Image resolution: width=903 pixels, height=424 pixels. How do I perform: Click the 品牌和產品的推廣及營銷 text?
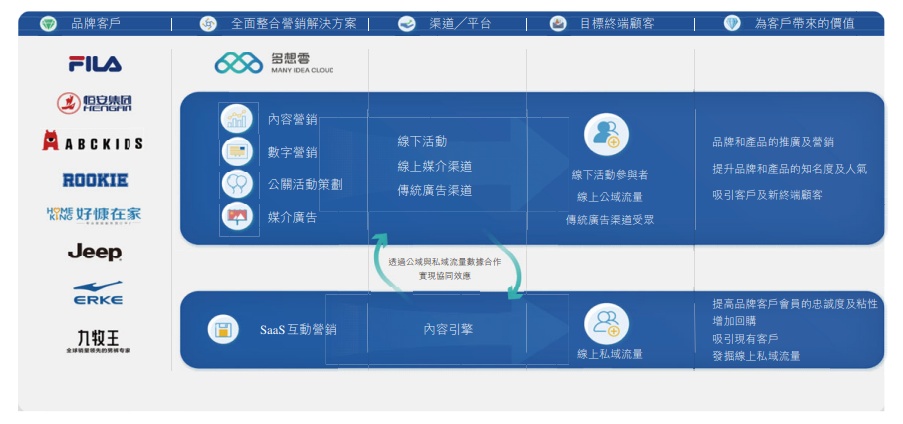point(773,142)
